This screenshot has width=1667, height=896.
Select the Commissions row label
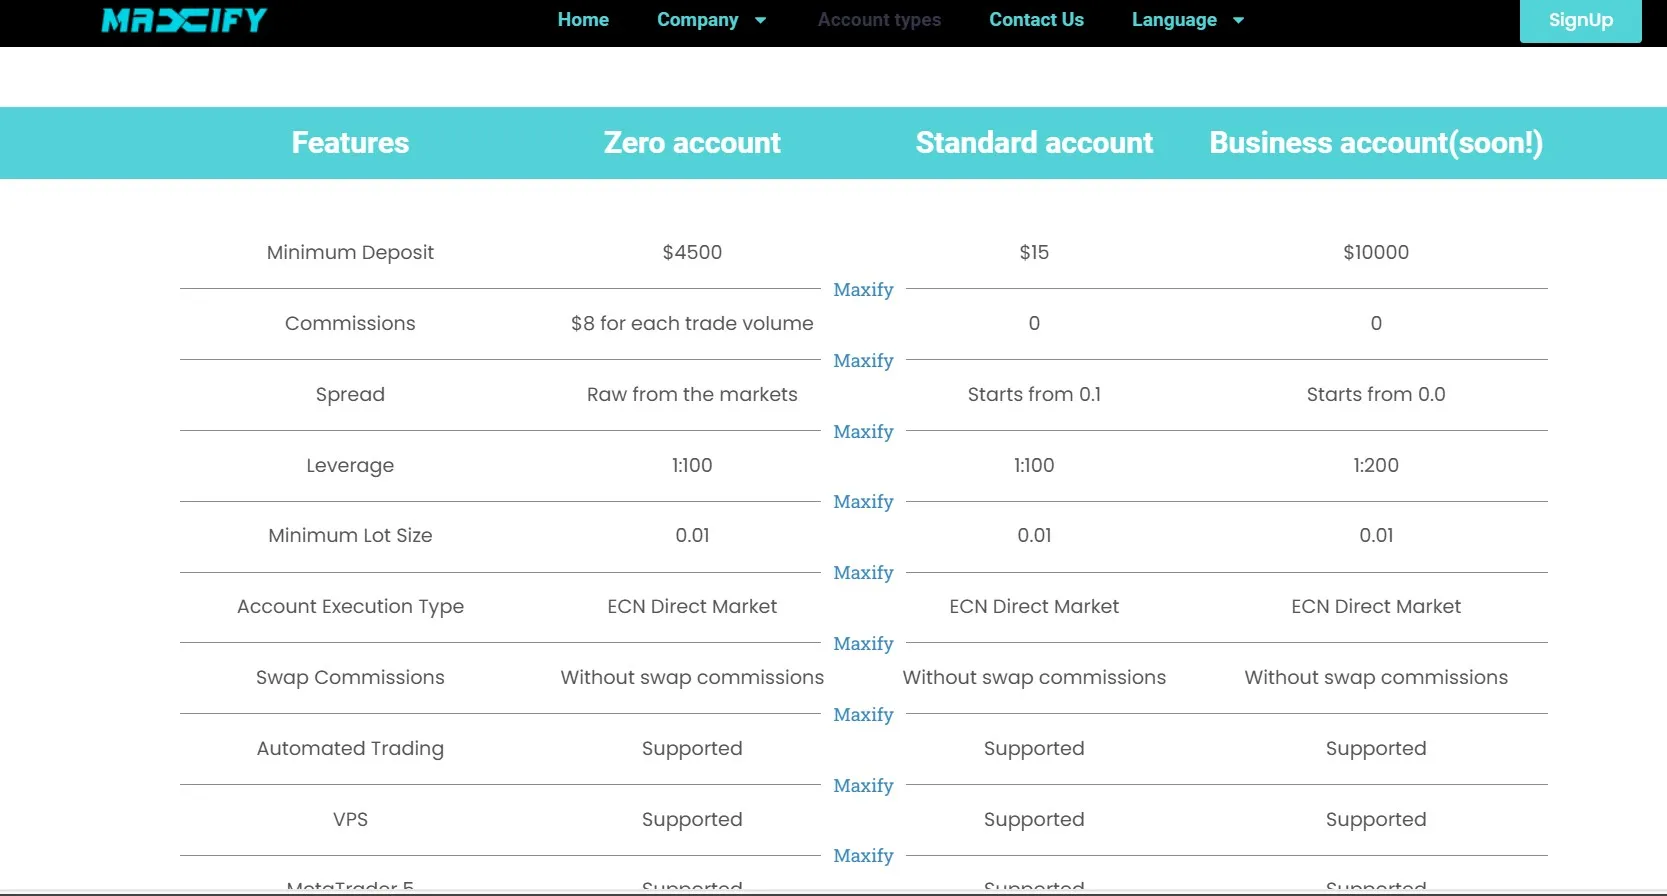(350, 323)
